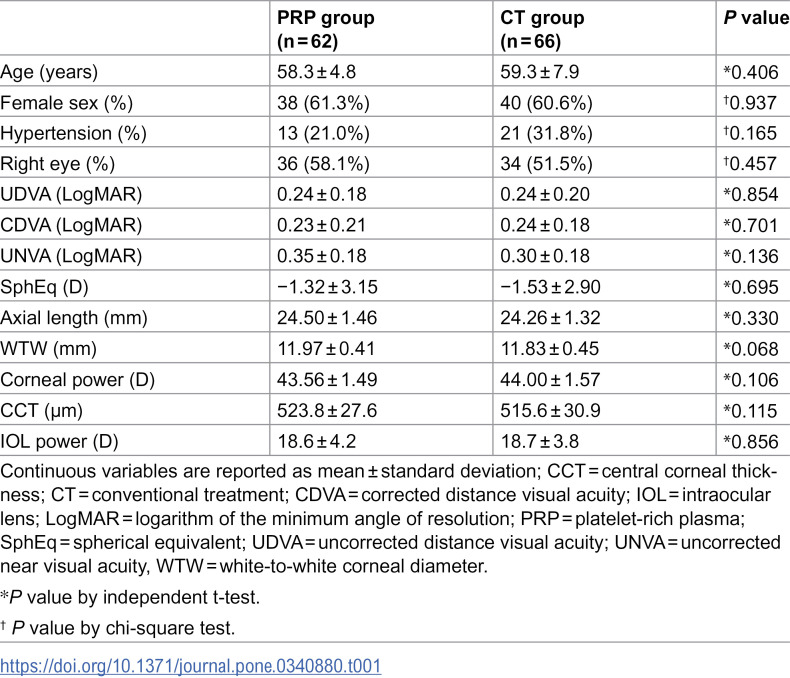This screenshot has height=678, width=790.
Task: Select the 0.068 WTW P value cell
Action: point(751,349)
